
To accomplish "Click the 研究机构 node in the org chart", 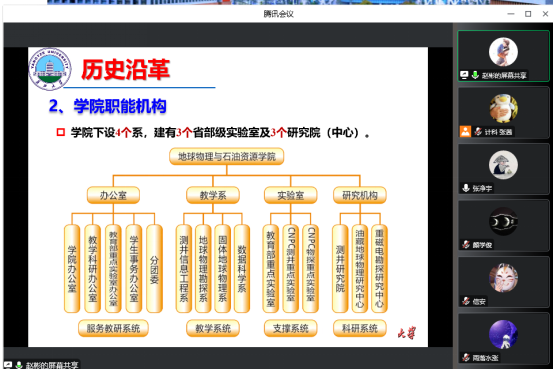I will pos(360,195).
